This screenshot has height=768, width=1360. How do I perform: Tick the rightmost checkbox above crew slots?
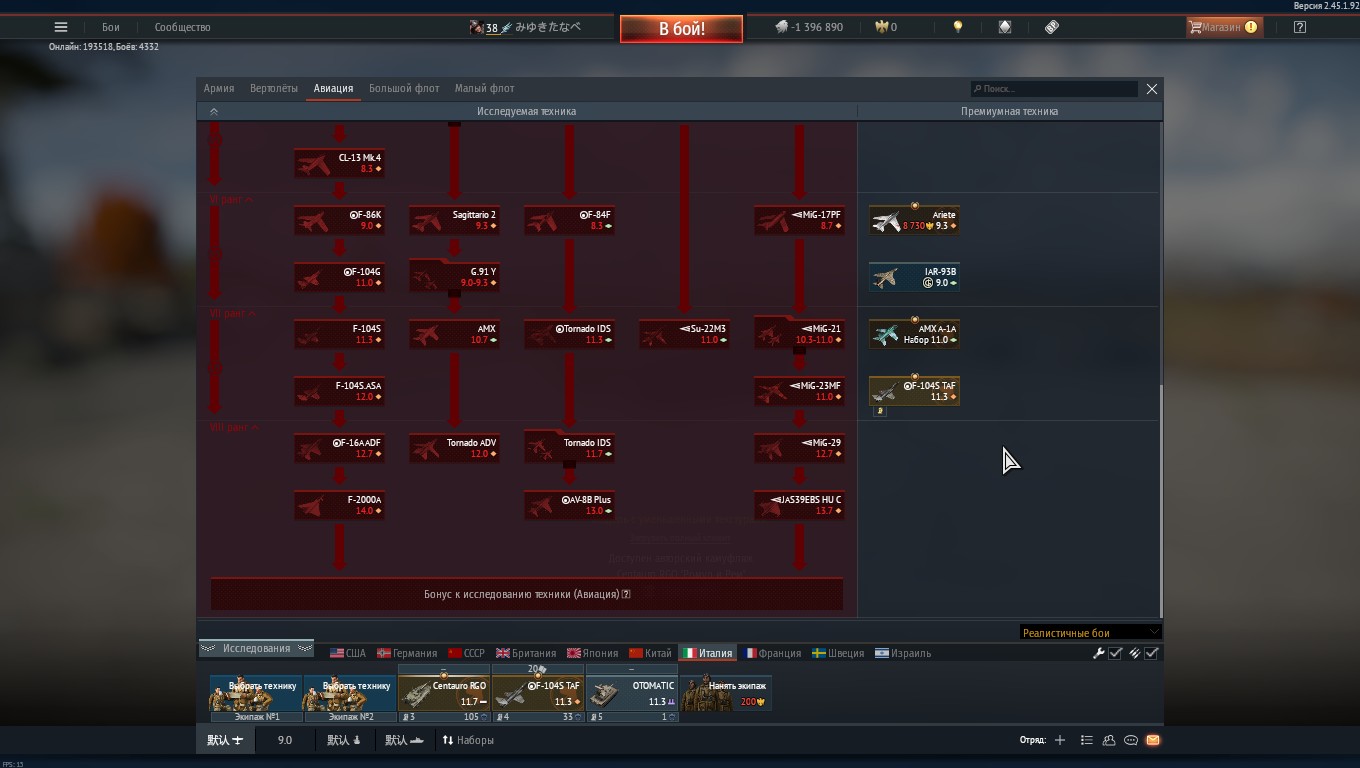tap(1152, 653)
